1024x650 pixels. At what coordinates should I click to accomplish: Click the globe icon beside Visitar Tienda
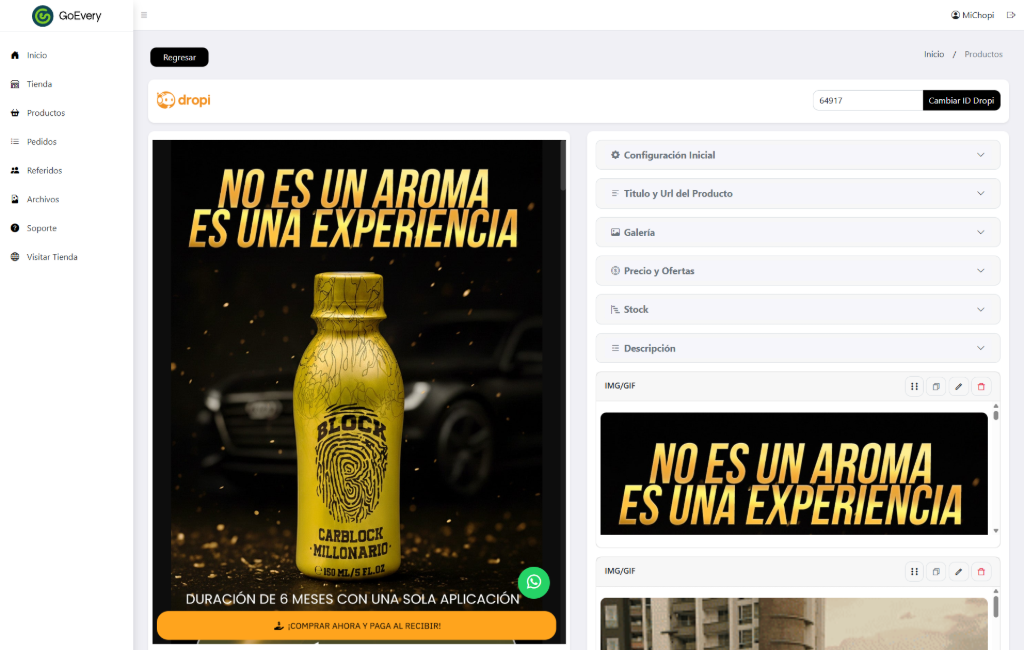tap(15, 257)
